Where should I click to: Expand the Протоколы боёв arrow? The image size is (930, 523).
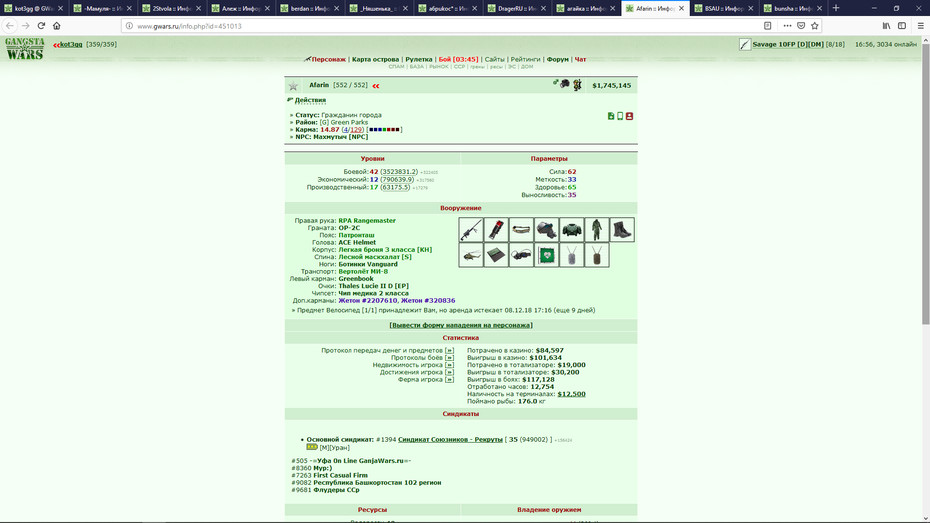tap(449, 358)
